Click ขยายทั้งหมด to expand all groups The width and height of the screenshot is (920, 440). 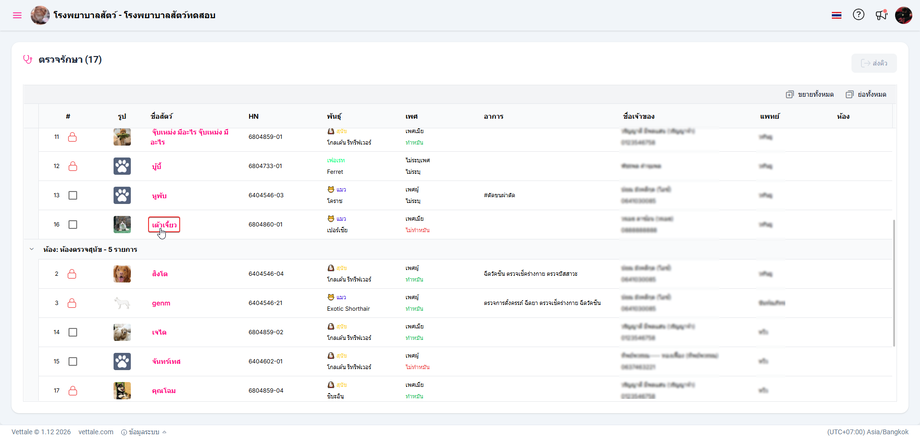click(810, 94)
